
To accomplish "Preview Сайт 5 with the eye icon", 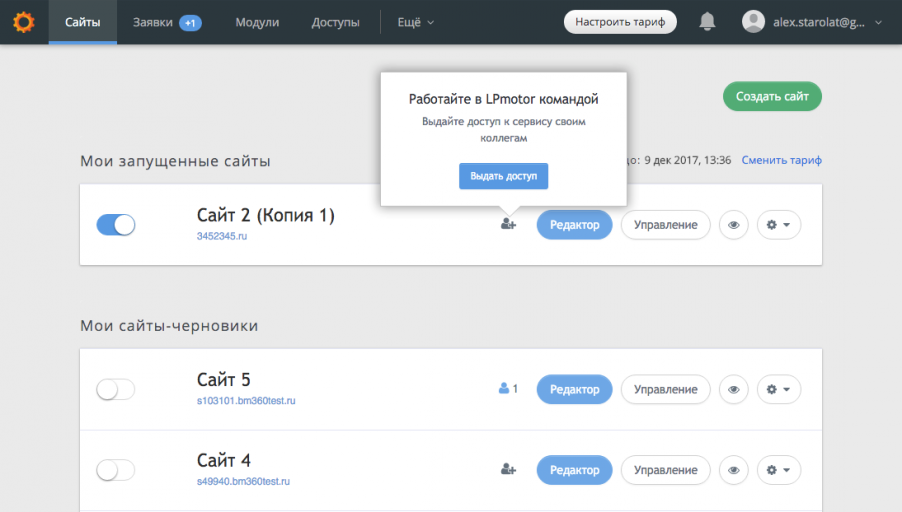I will 733,389.
